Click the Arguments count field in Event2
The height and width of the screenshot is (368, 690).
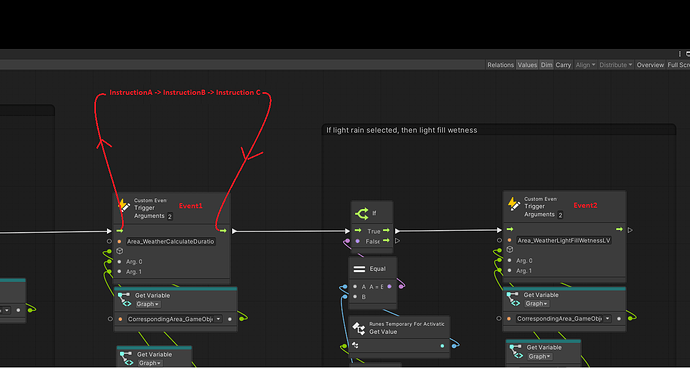coord(560,215)
